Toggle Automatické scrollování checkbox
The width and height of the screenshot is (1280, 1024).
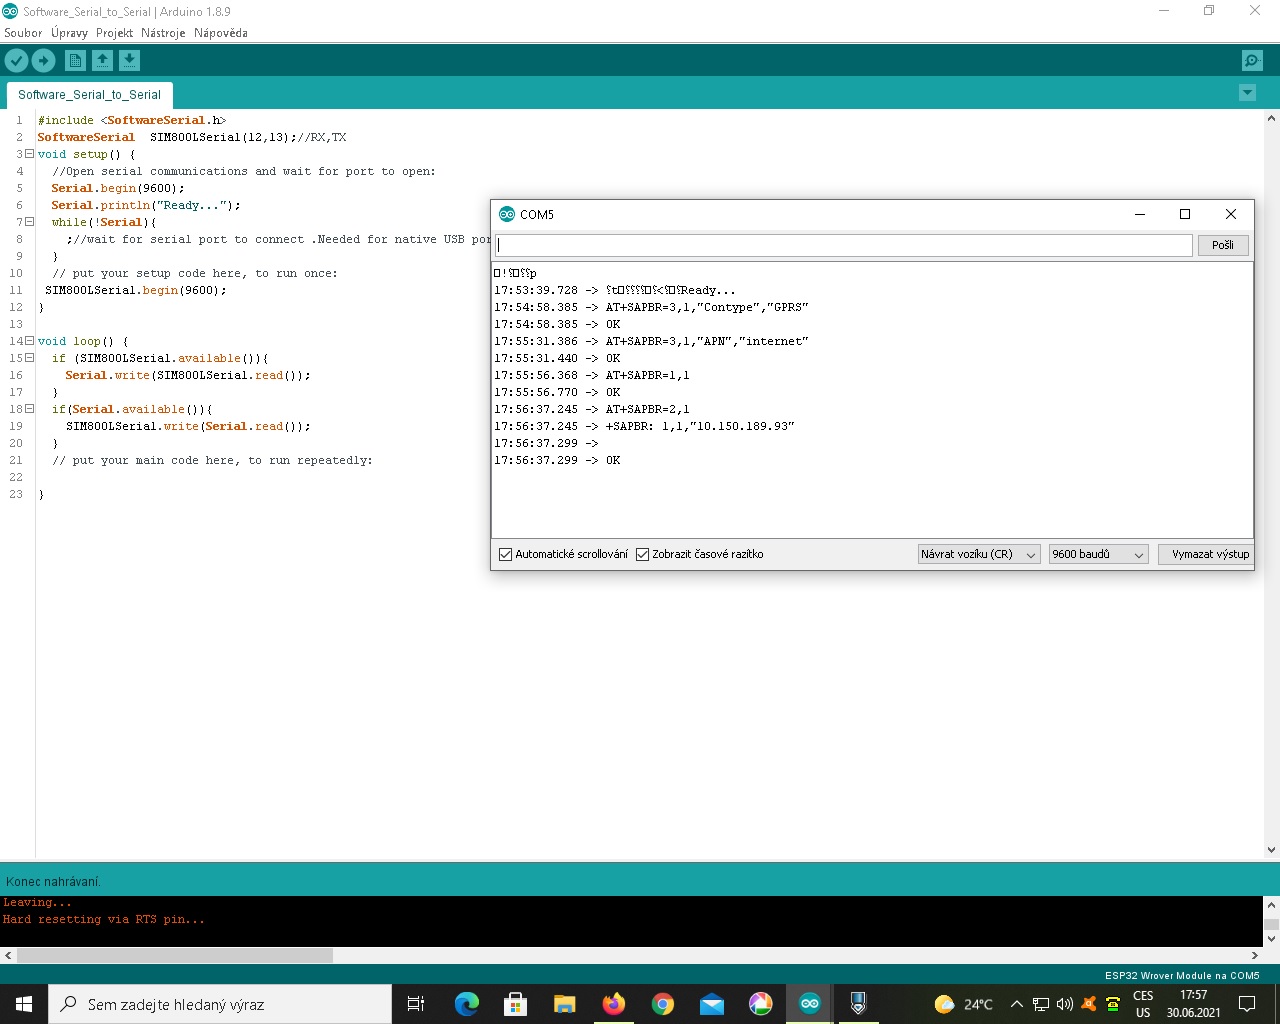tap(506, 554)
